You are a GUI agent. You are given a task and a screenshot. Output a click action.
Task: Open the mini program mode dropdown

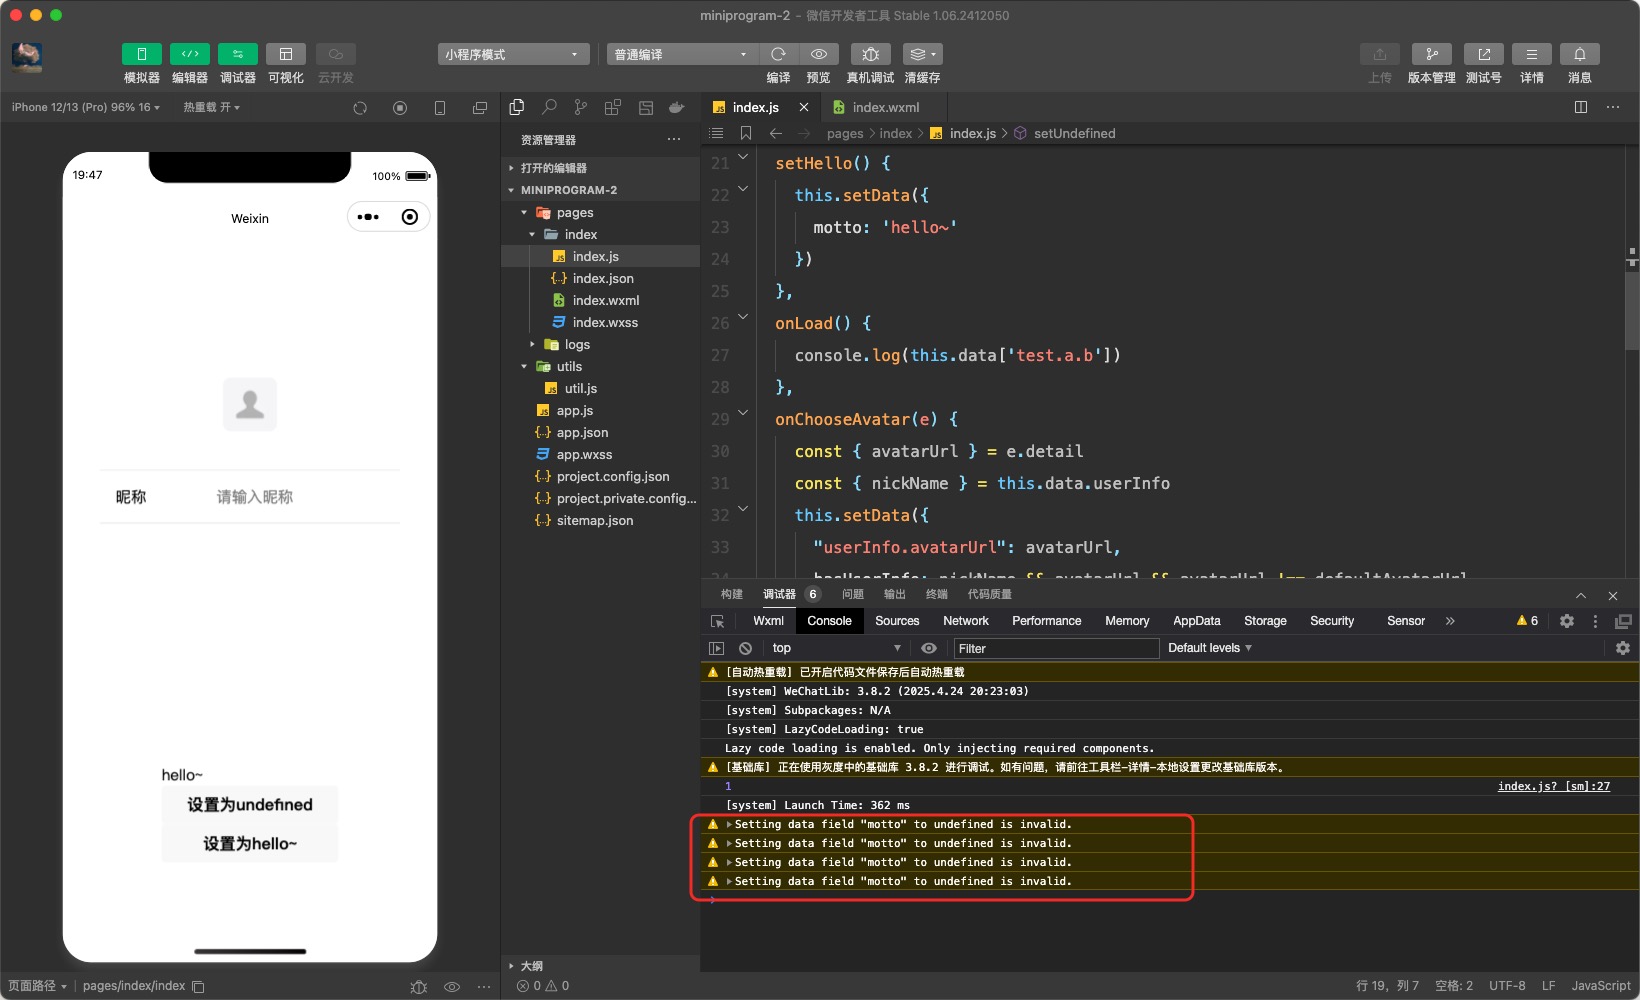513,54
